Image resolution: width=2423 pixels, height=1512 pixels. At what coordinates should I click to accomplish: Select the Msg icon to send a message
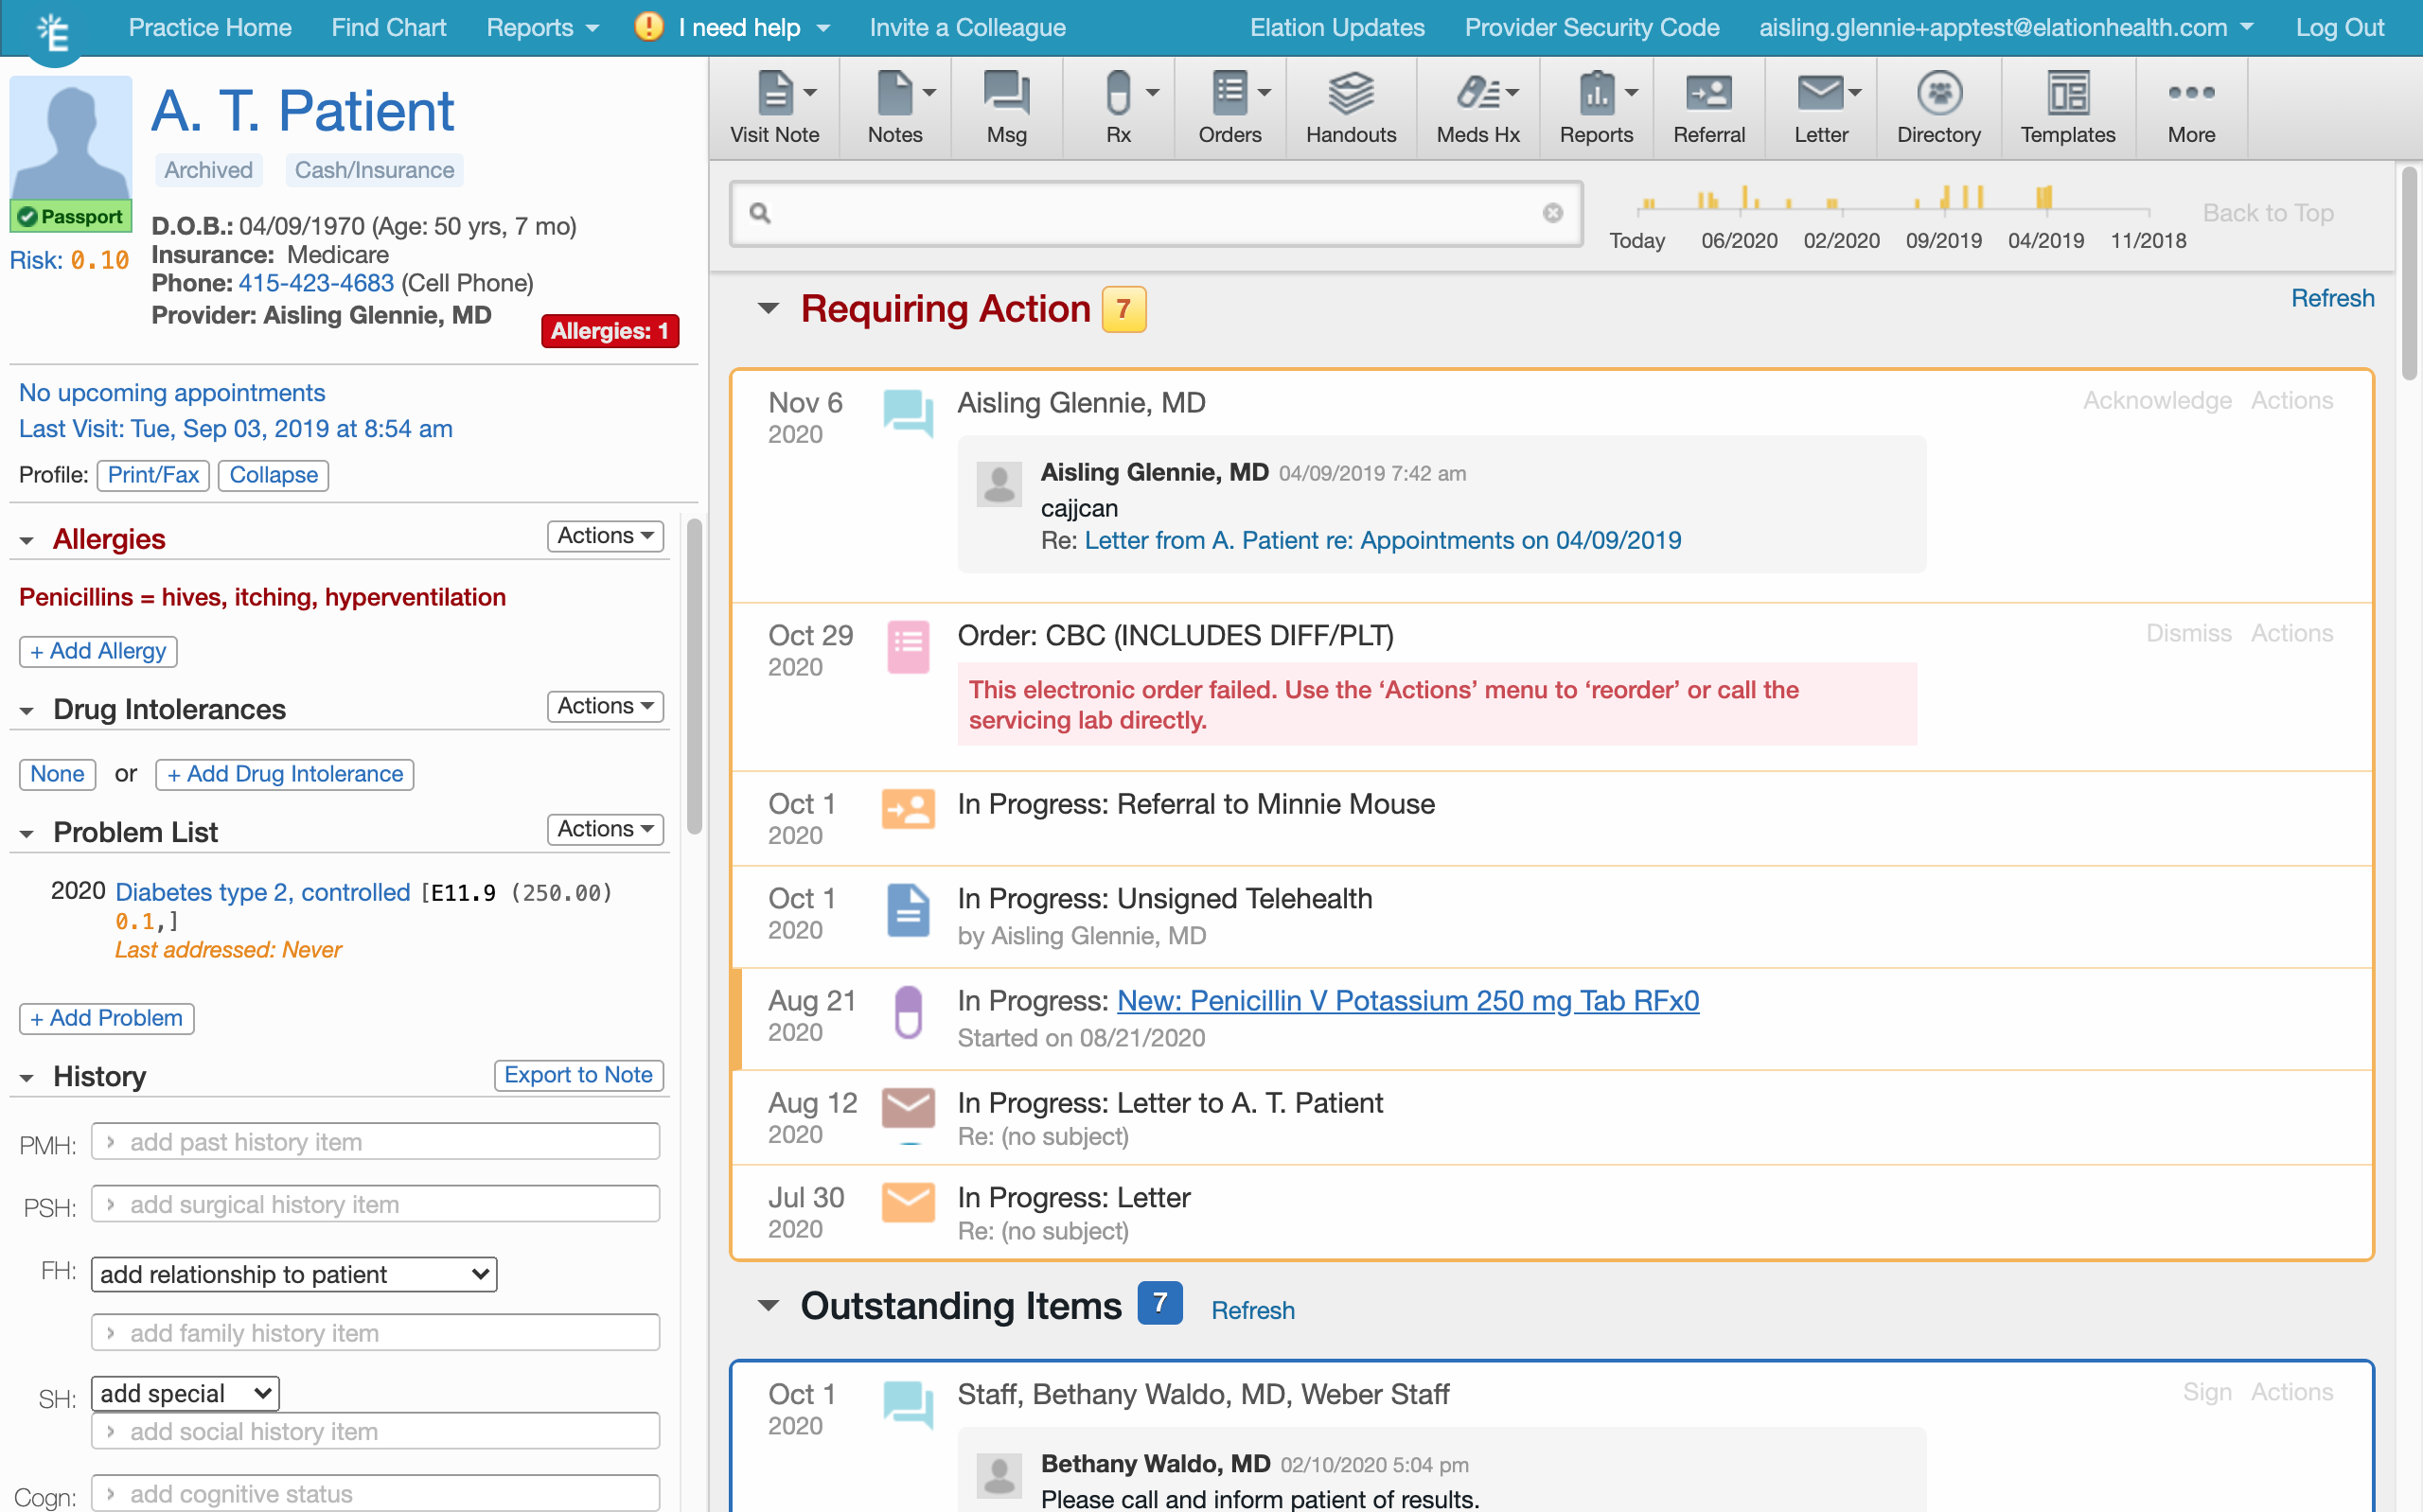(x=1004, y=107)
